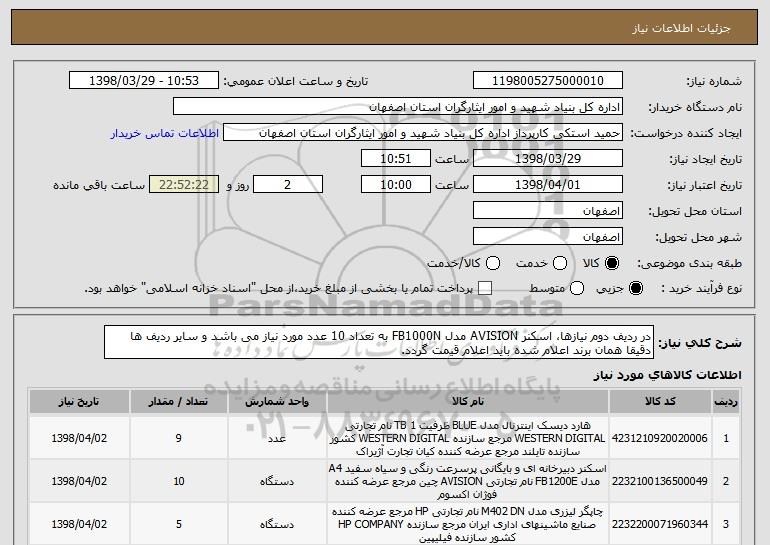
Task: Click the creation time field 10:51
Action: pos(396,159)
